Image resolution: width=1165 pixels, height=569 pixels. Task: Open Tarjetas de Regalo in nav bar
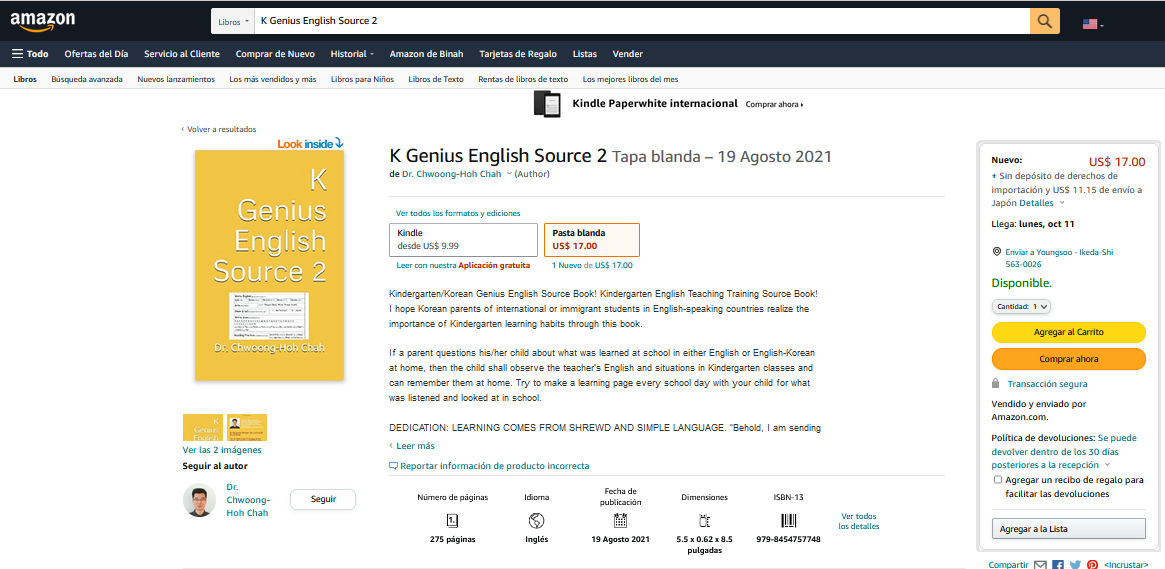pos(518,53)
